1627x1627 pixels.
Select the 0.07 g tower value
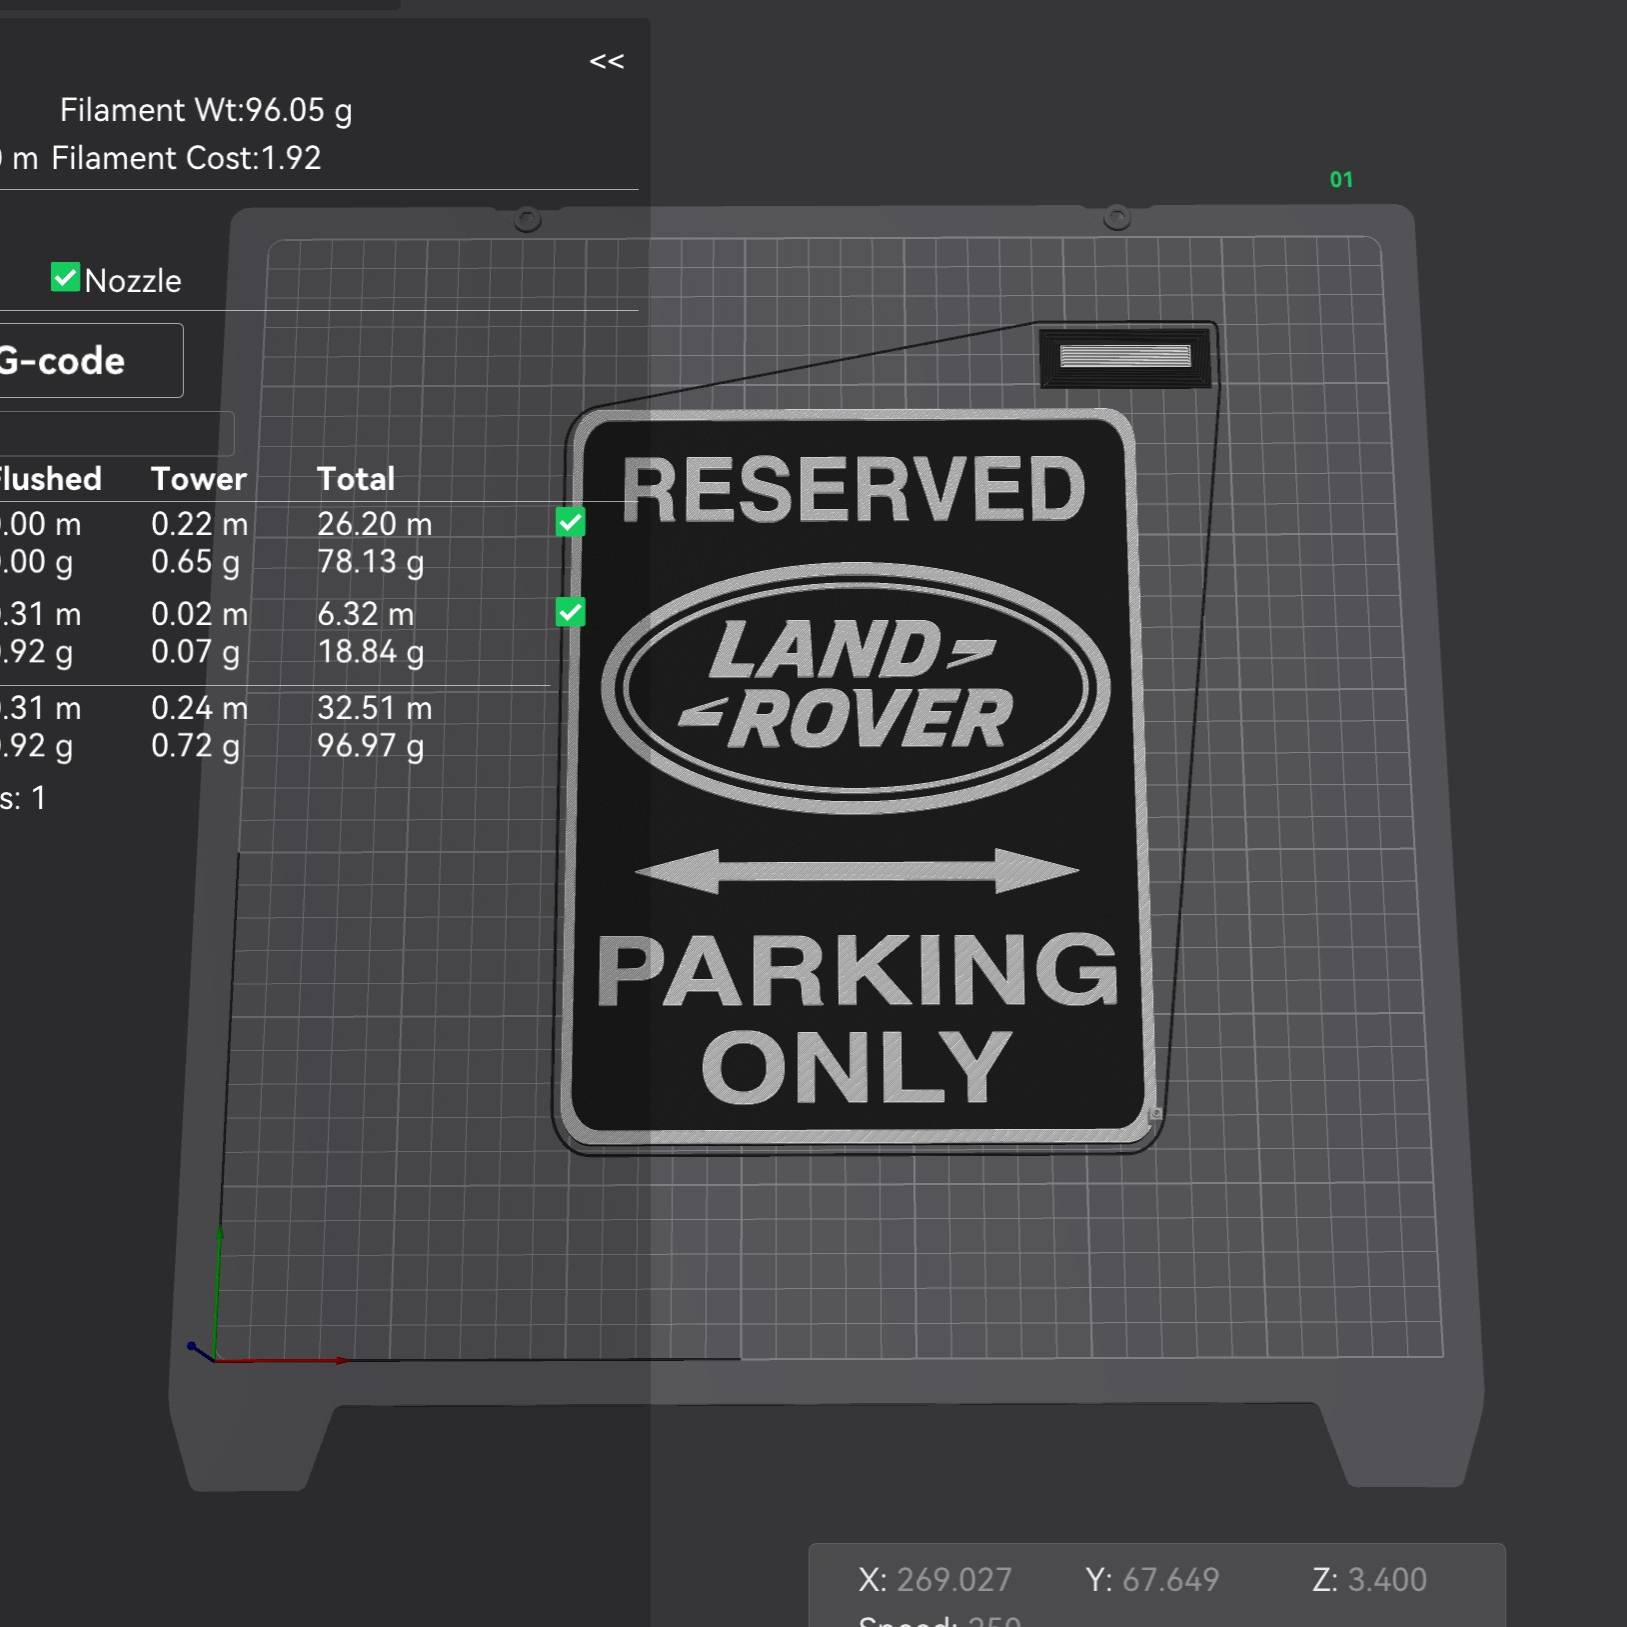[x=196, y=652]
